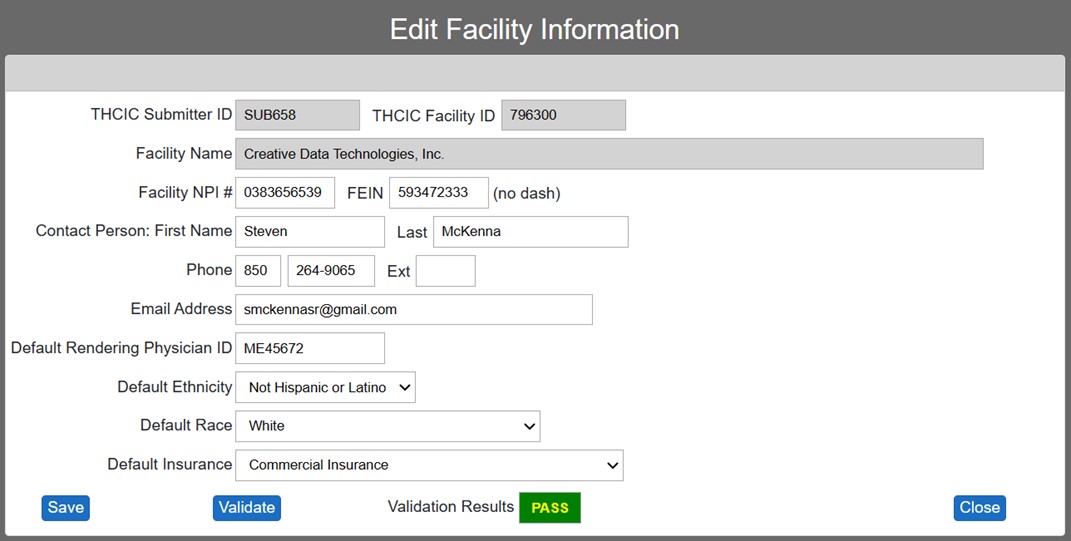Image resolution: width=1071 pixels, height=541 pixels.
Task: Click the Save button
Action: (x=66, y=508)
